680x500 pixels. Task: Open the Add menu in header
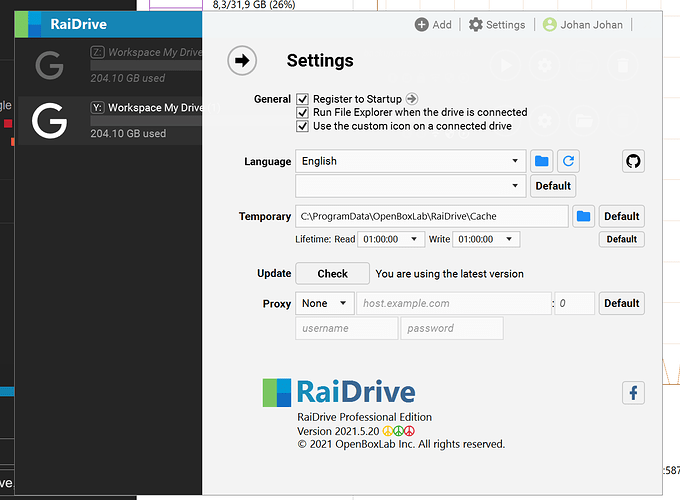click(x=434, y=25)
